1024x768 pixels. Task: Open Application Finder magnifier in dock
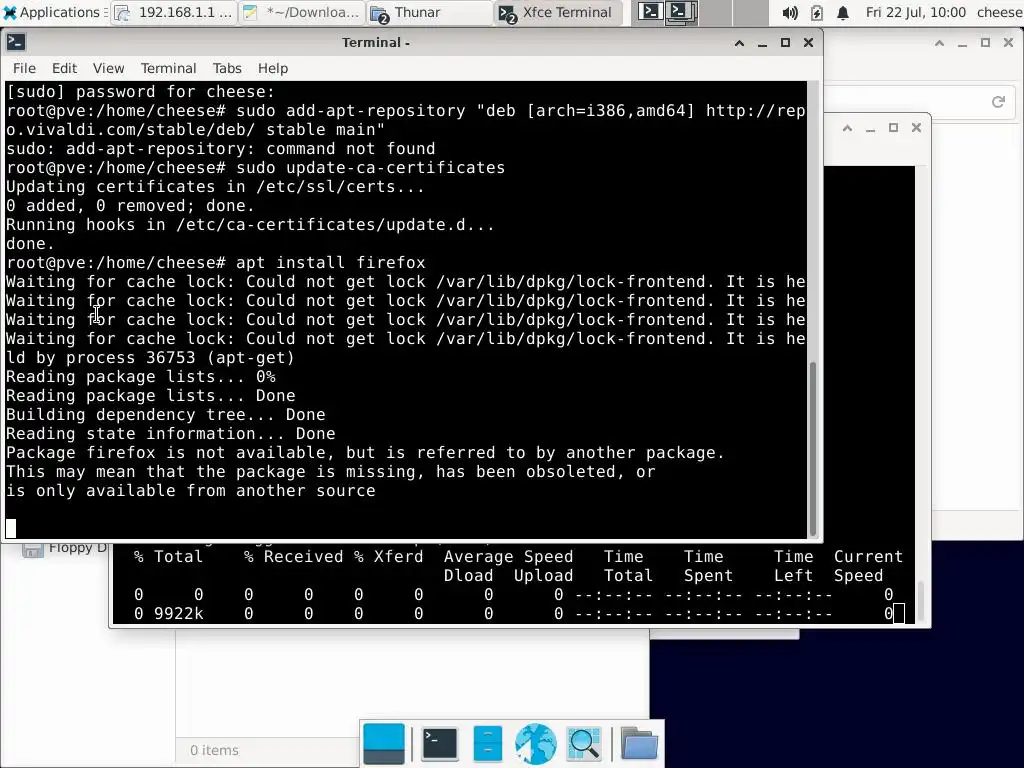584,743
